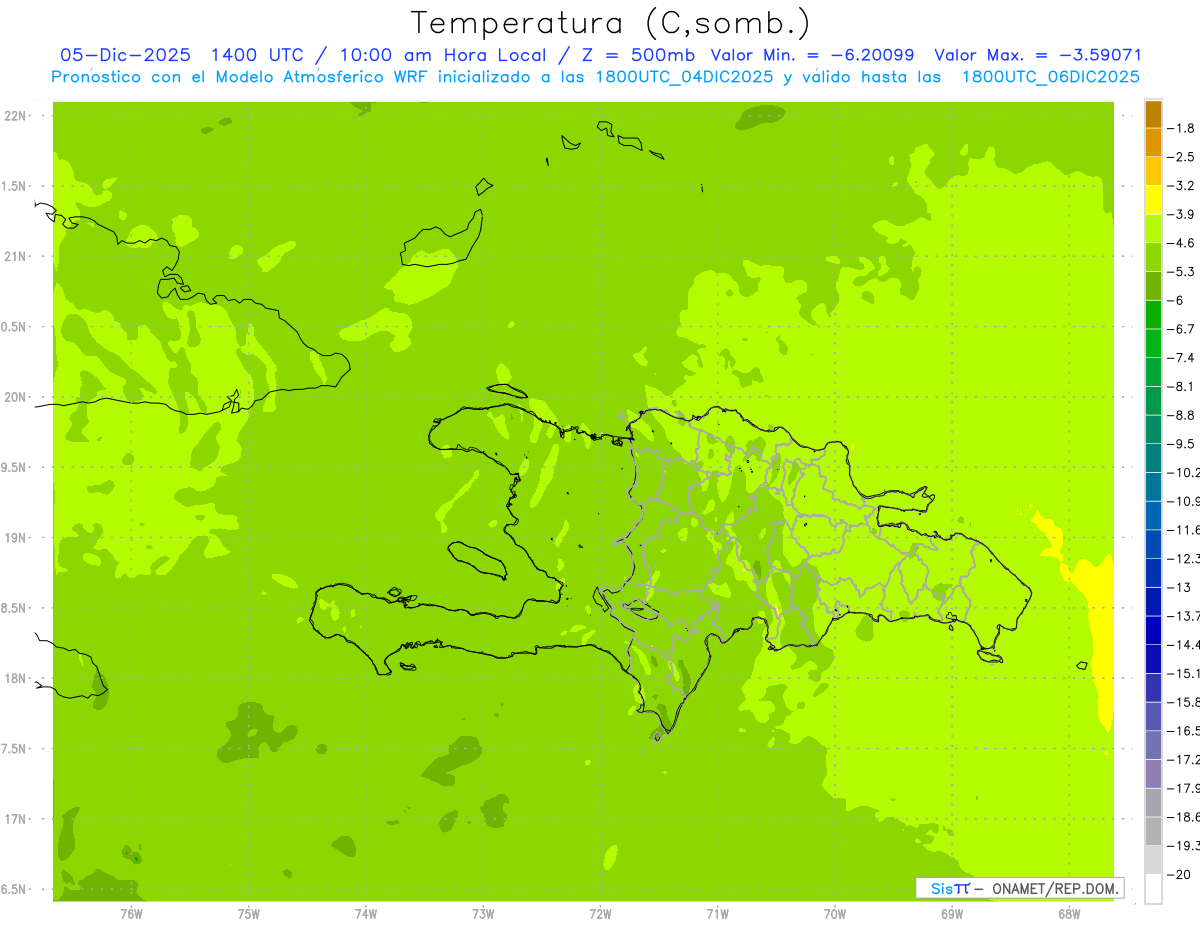Click the 'ONAMET/REP.DOM.' credit label
Image resolution: width=1200 pixels, height=927 pixels.
coord(1056,888)
